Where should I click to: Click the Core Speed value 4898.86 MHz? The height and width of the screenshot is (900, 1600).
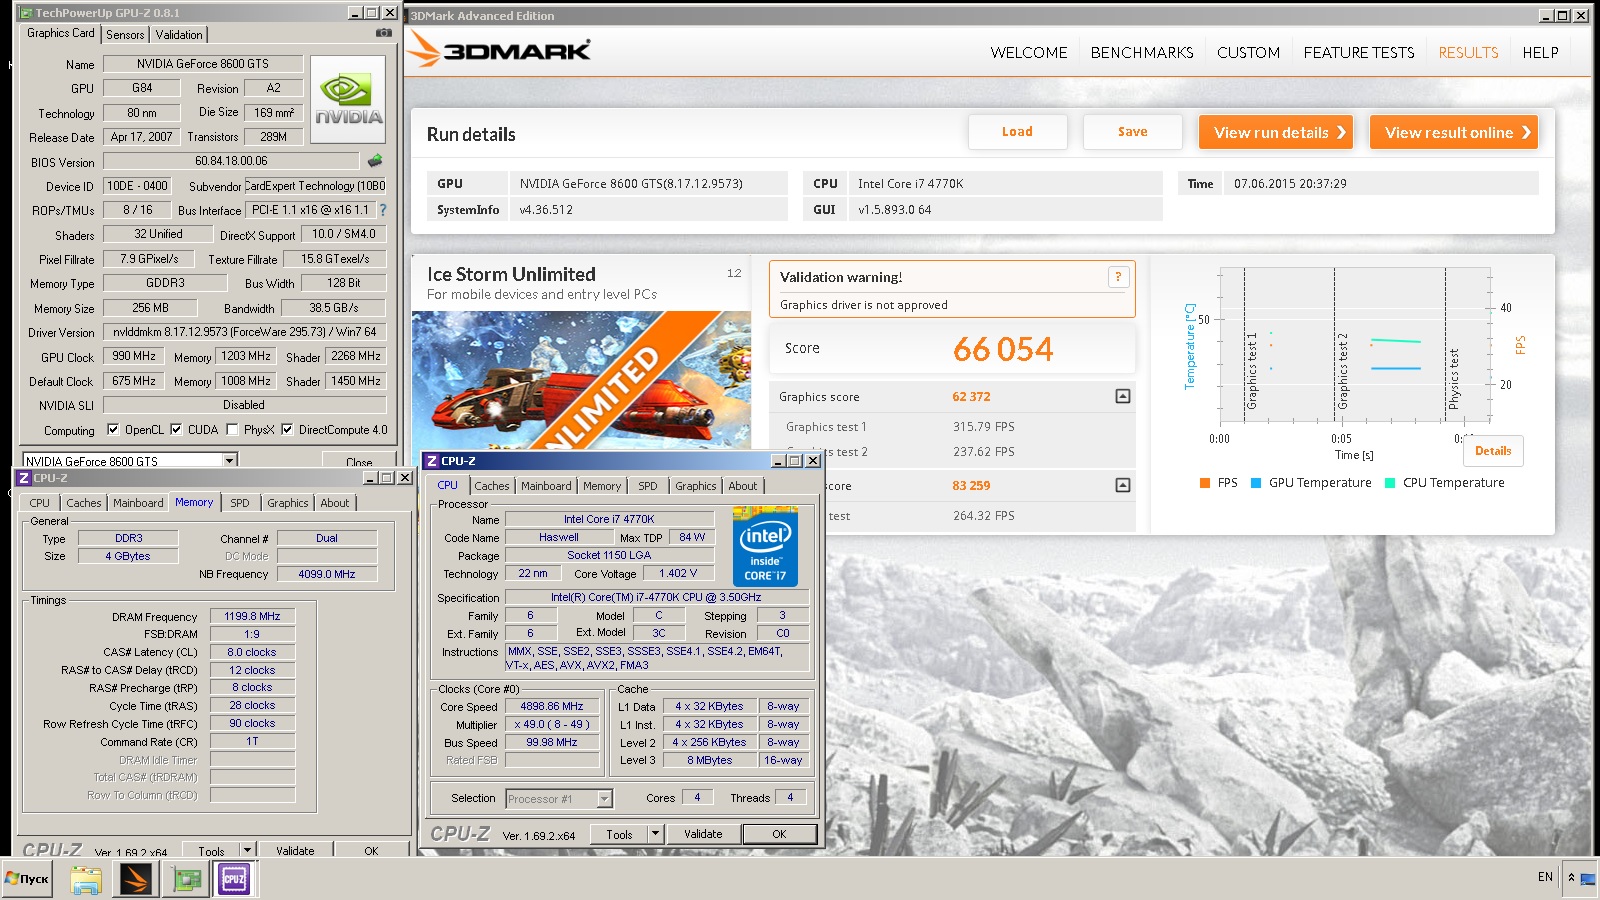click(551, 706)
